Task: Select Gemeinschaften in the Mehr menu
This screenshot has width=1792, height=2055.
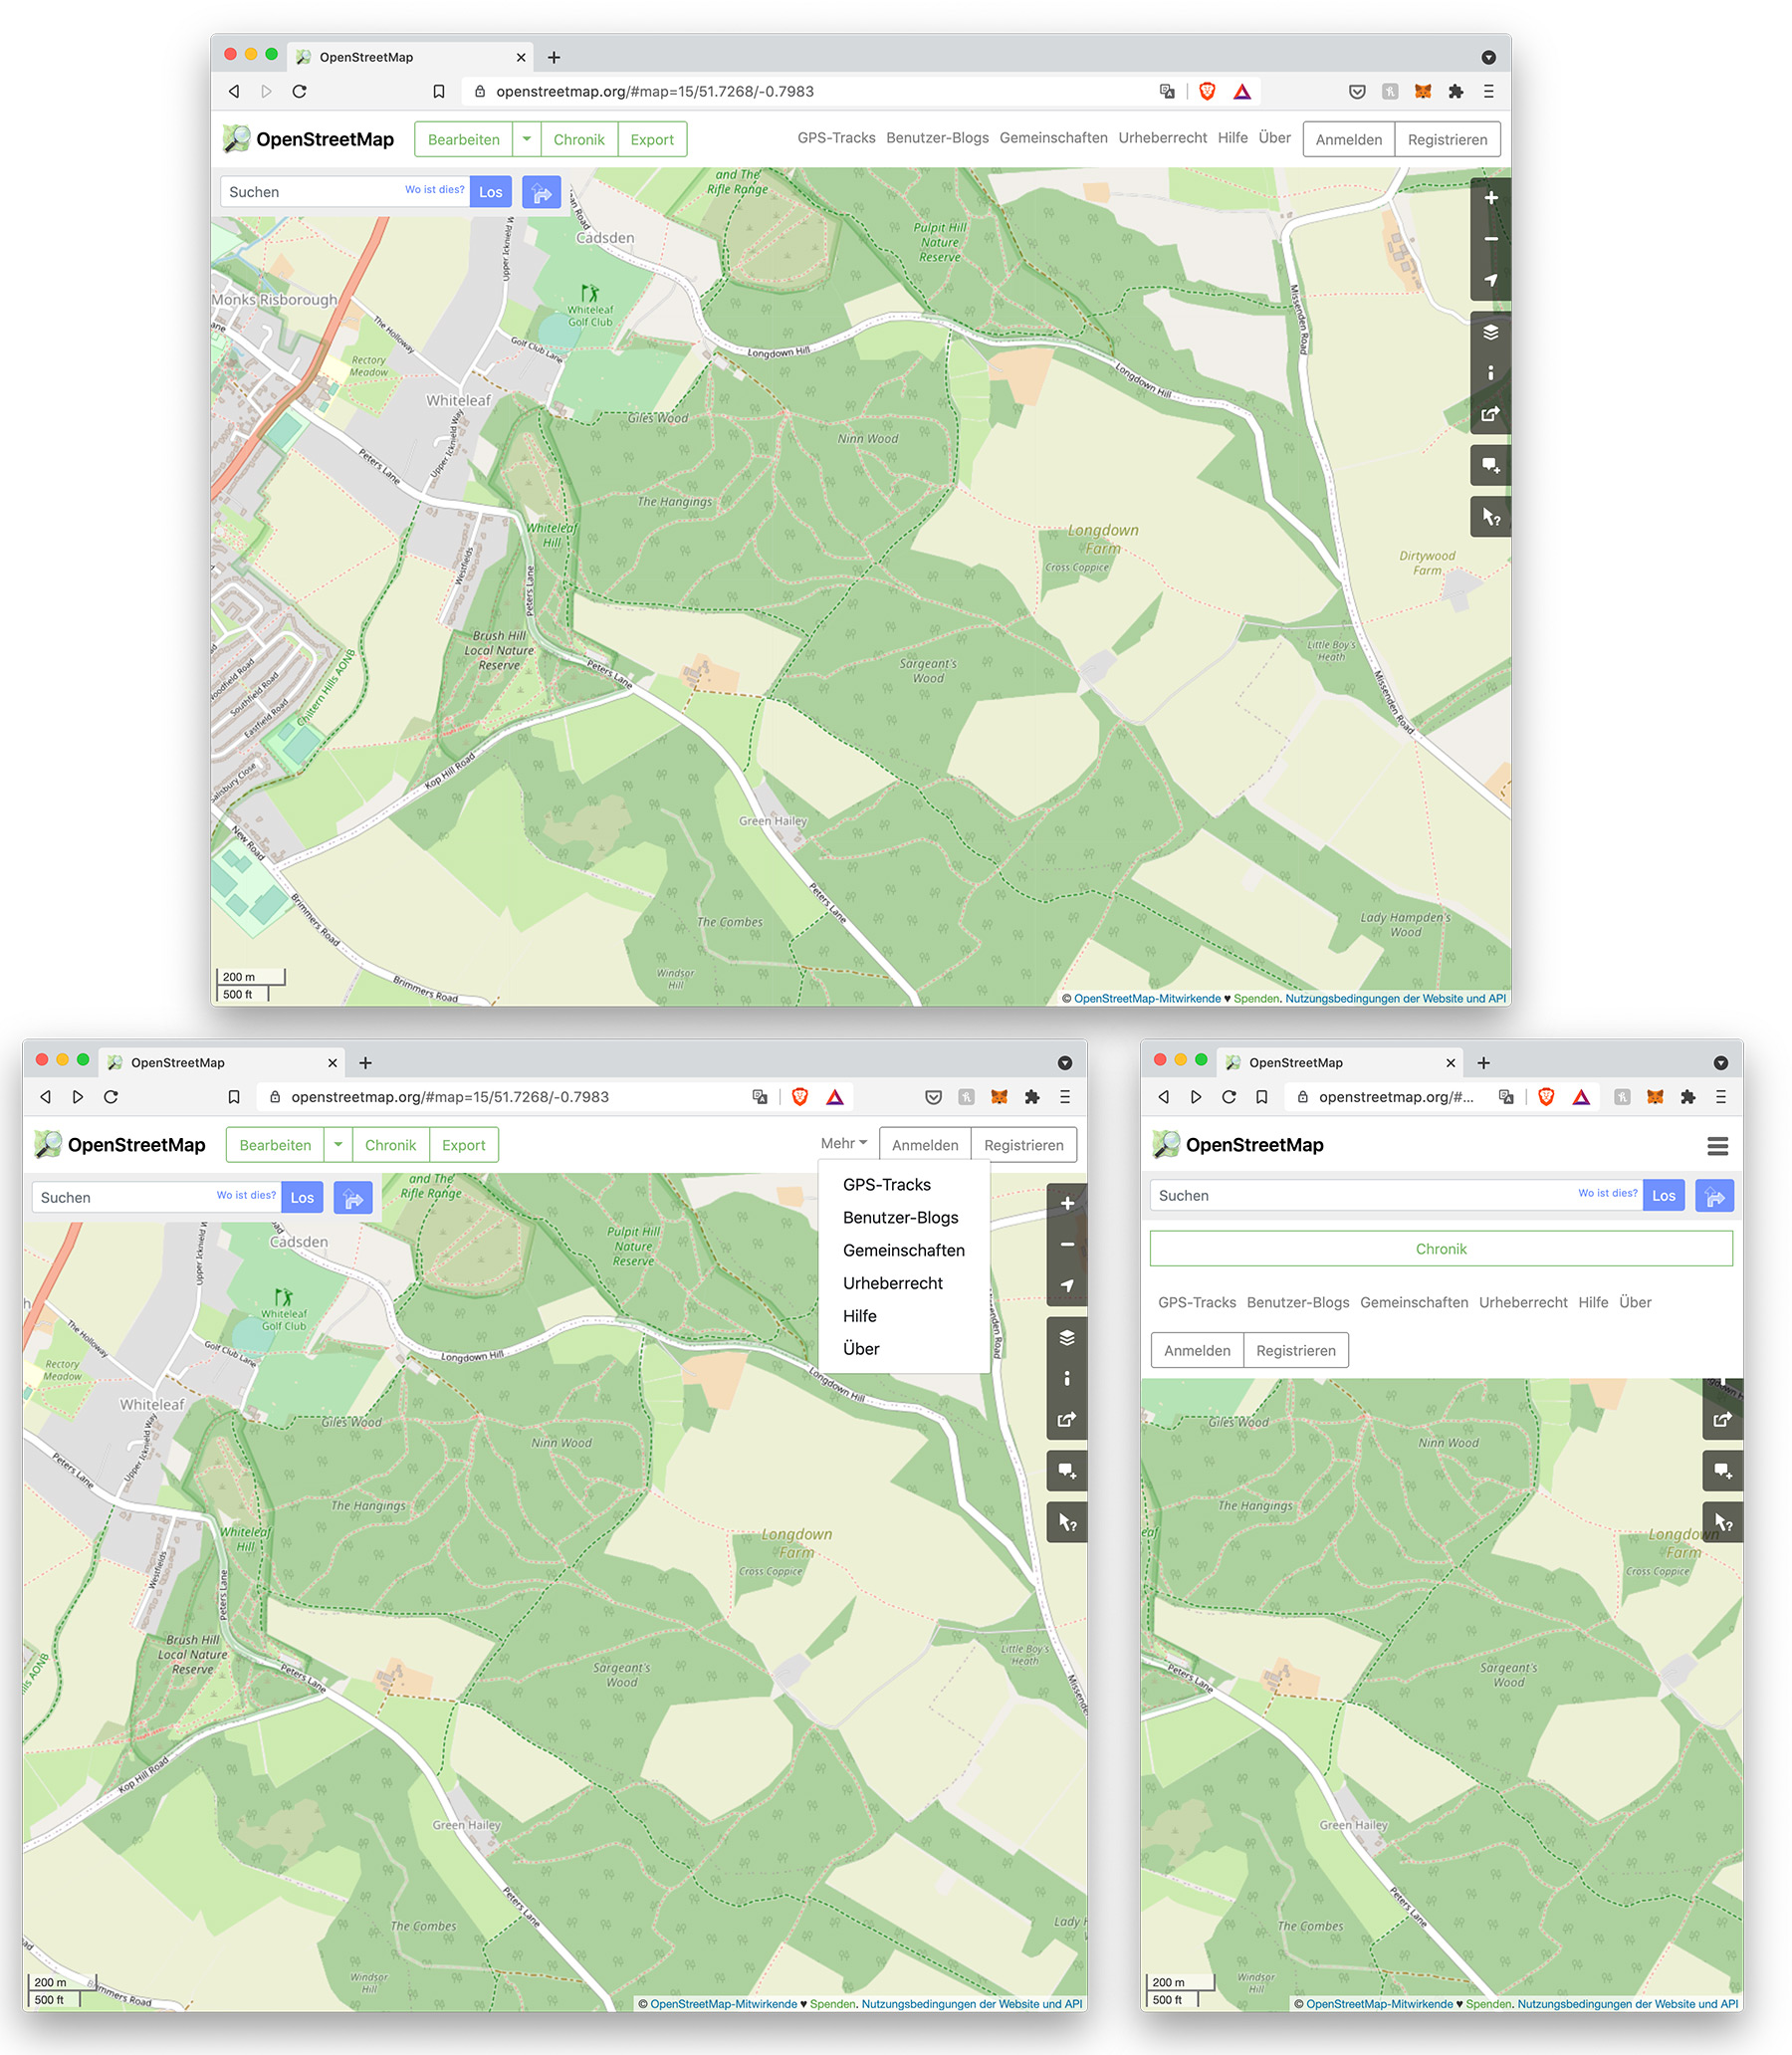Action: (x=903, y=1250)
